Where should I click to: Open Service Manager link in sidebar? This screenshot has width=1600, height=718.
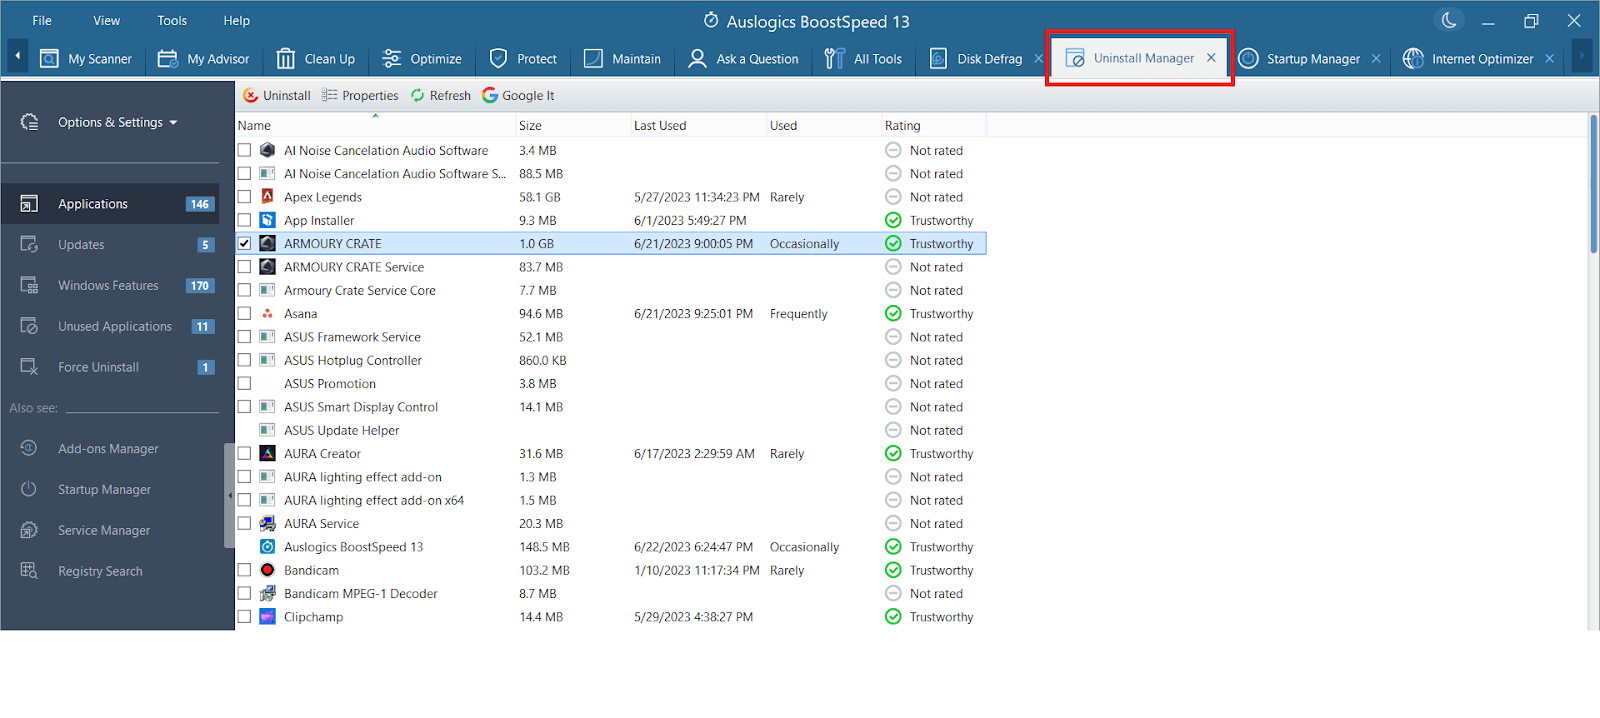click(x=104, y=531)
